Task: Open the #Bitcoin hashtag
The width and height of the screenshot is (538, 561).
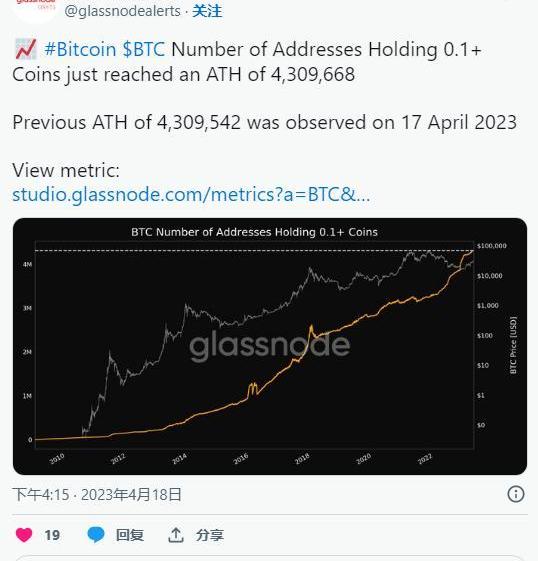Action: coord(80,49)
